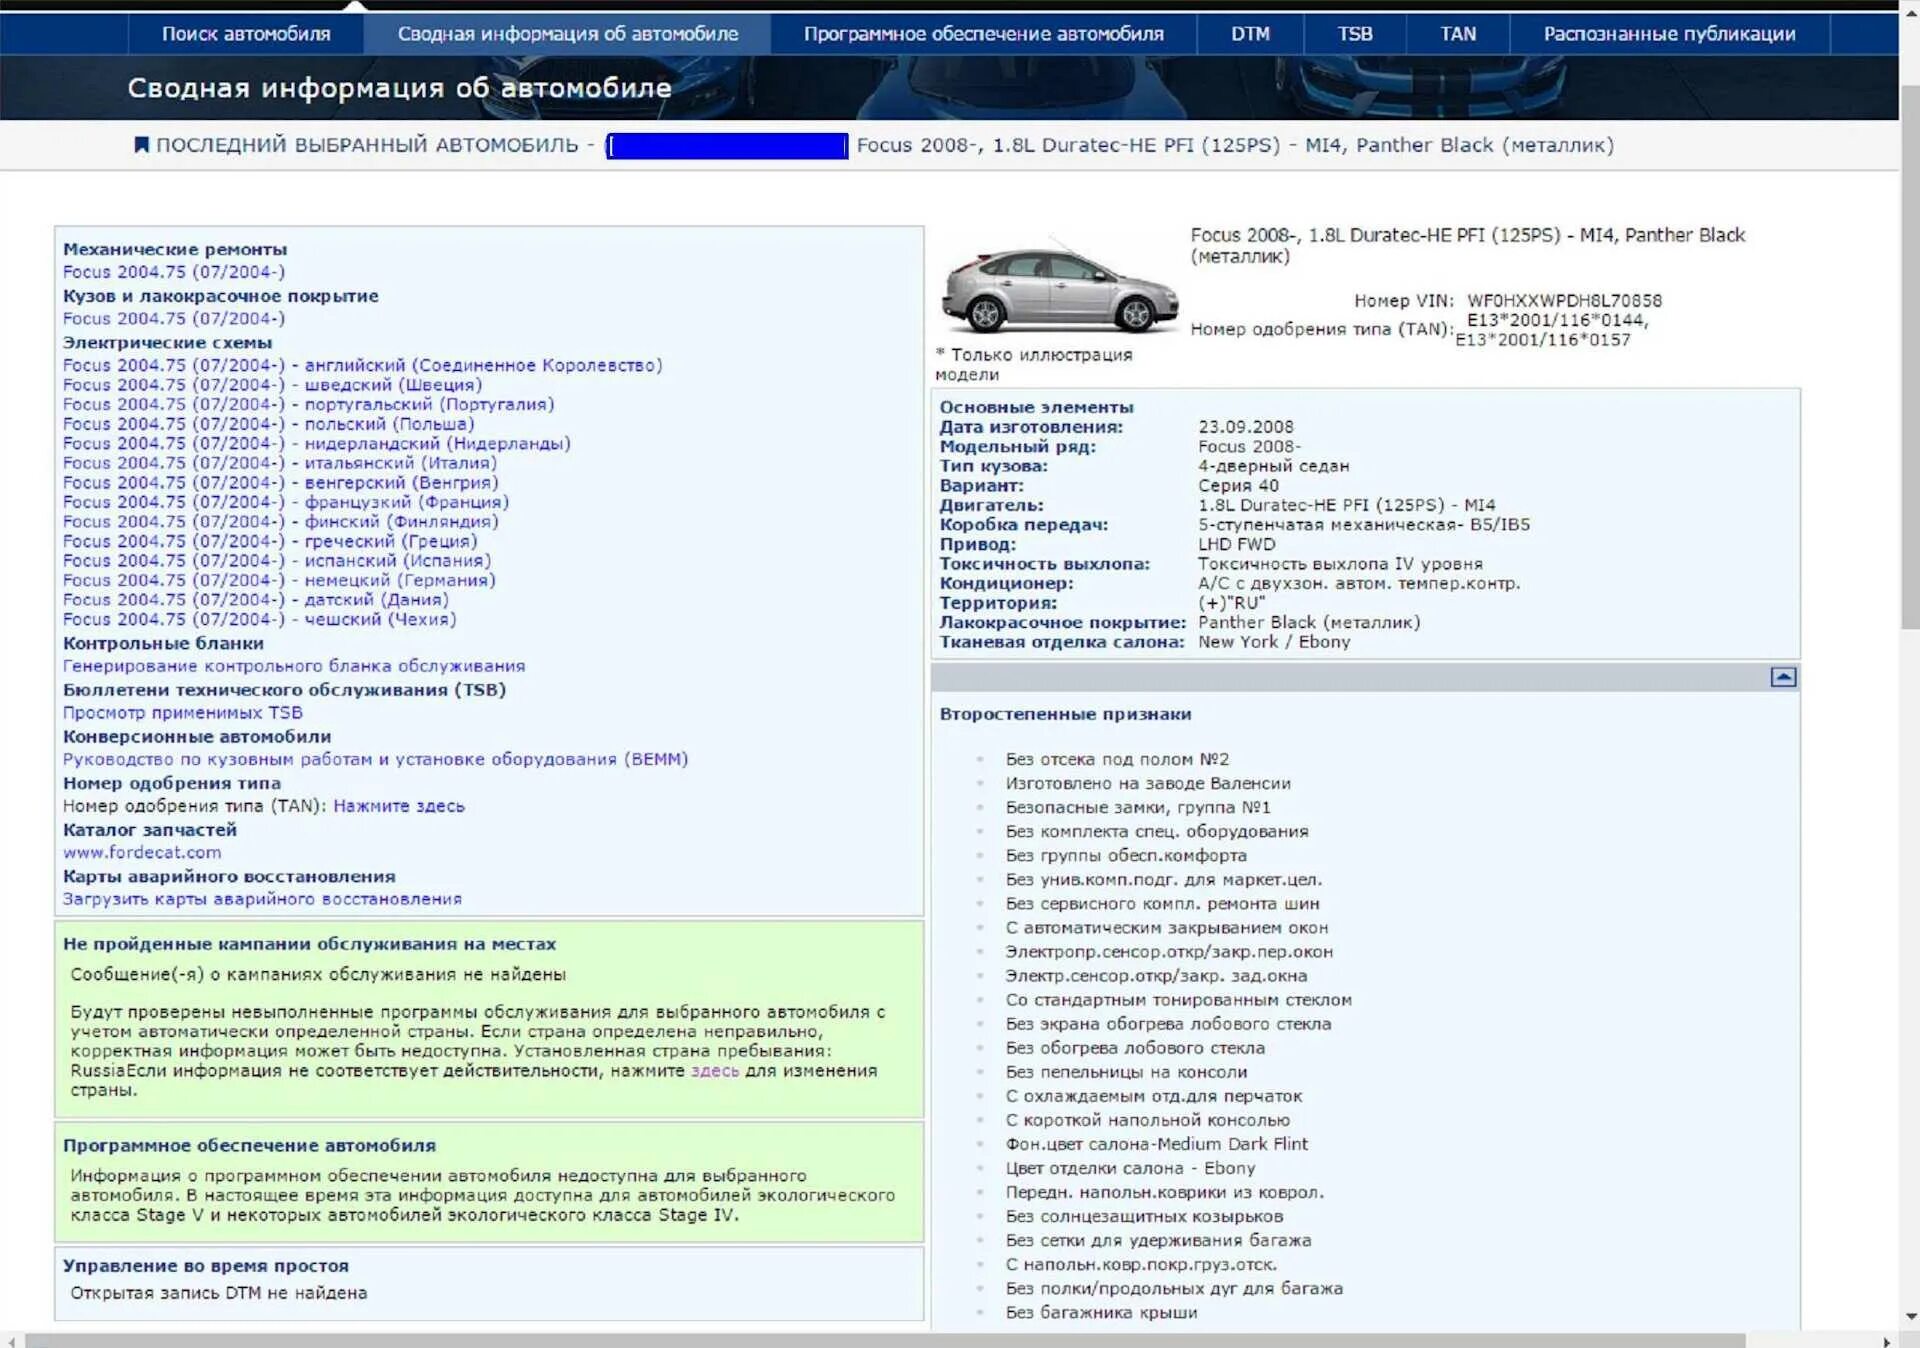Image resolution: width=1920 pixels, height=1348 pixels.
Task: Click the bookmark icon before last selected vehicle
Action: 141,145
